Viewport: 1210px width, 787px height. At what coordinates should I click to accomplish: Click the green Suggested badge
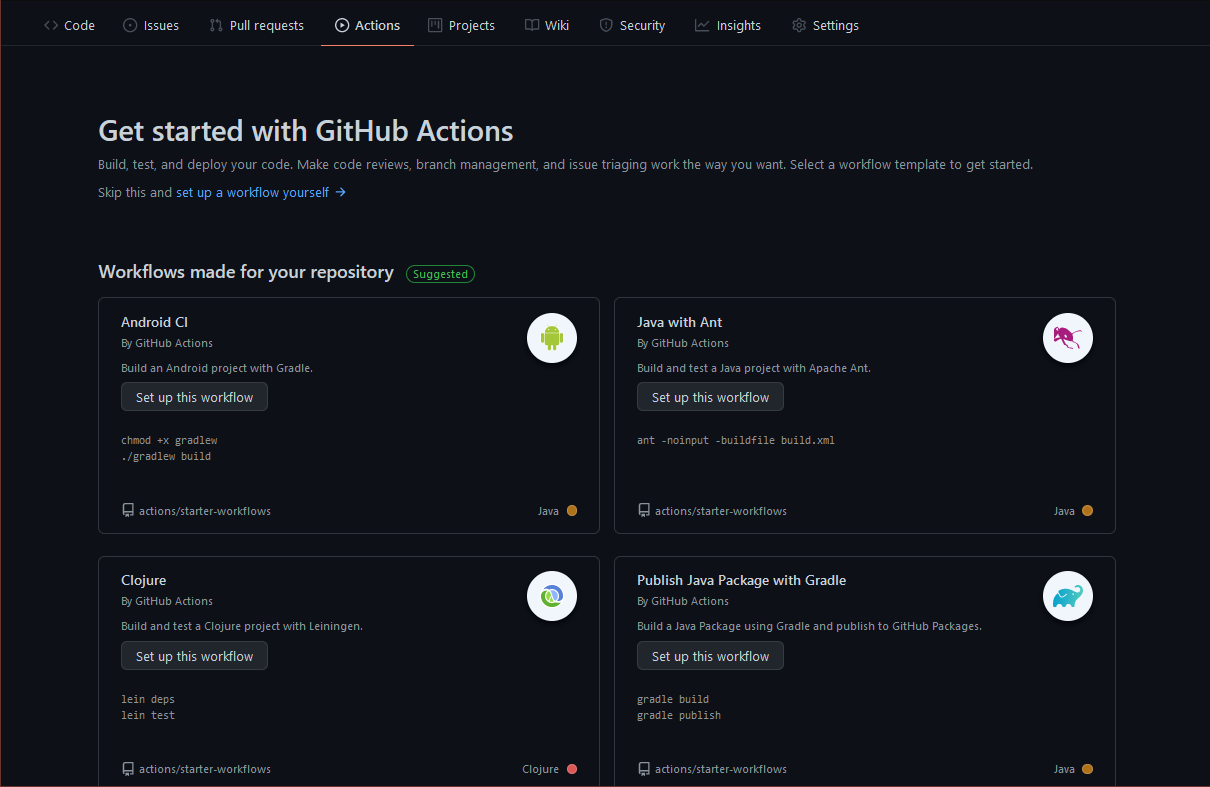[440, 273]
